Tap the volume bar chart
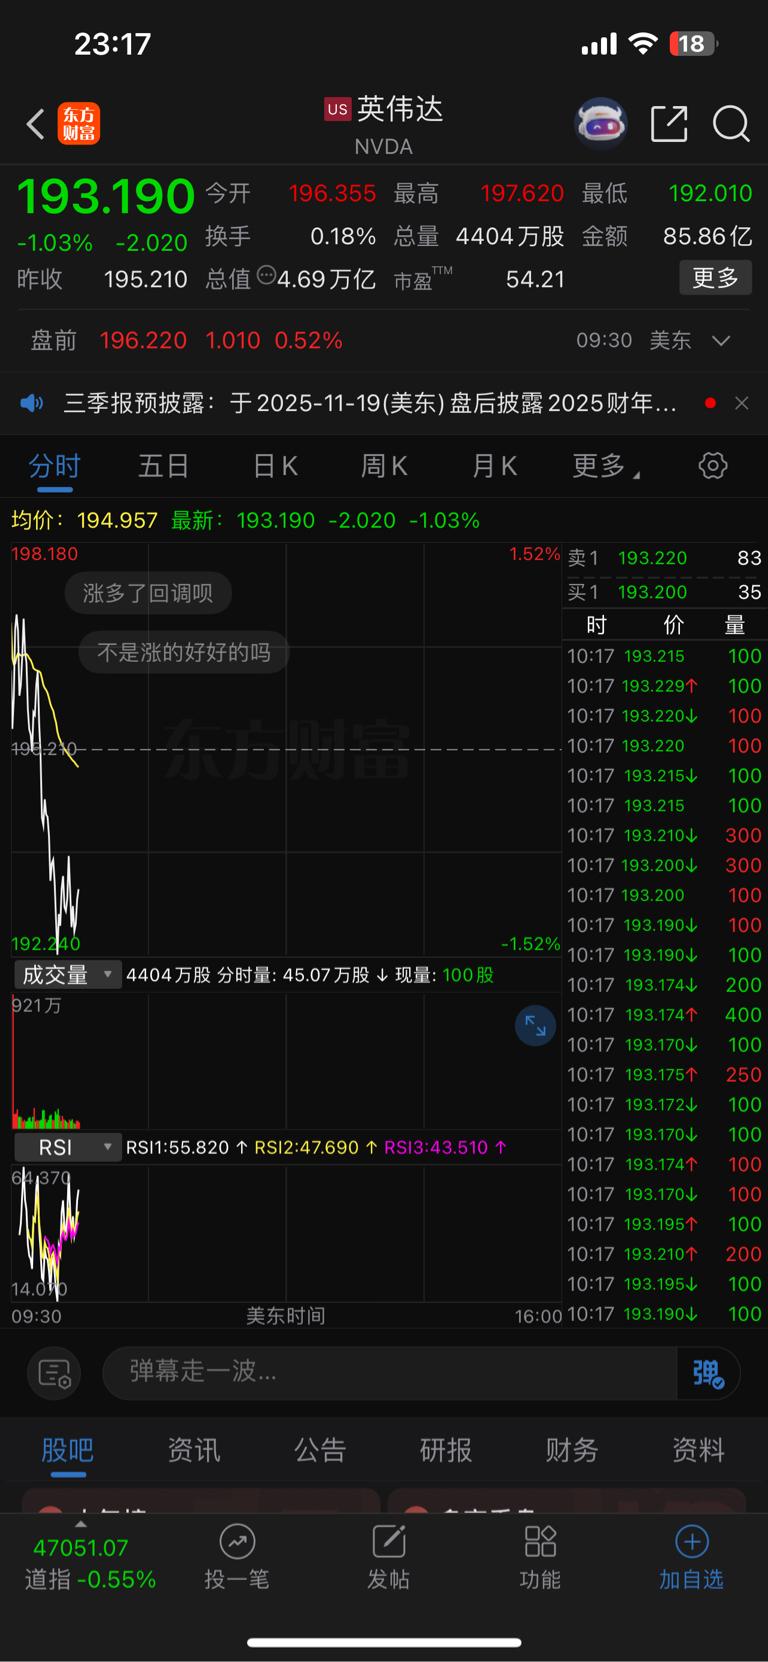Viewport: 768px width, 1662px height. 286,1062
